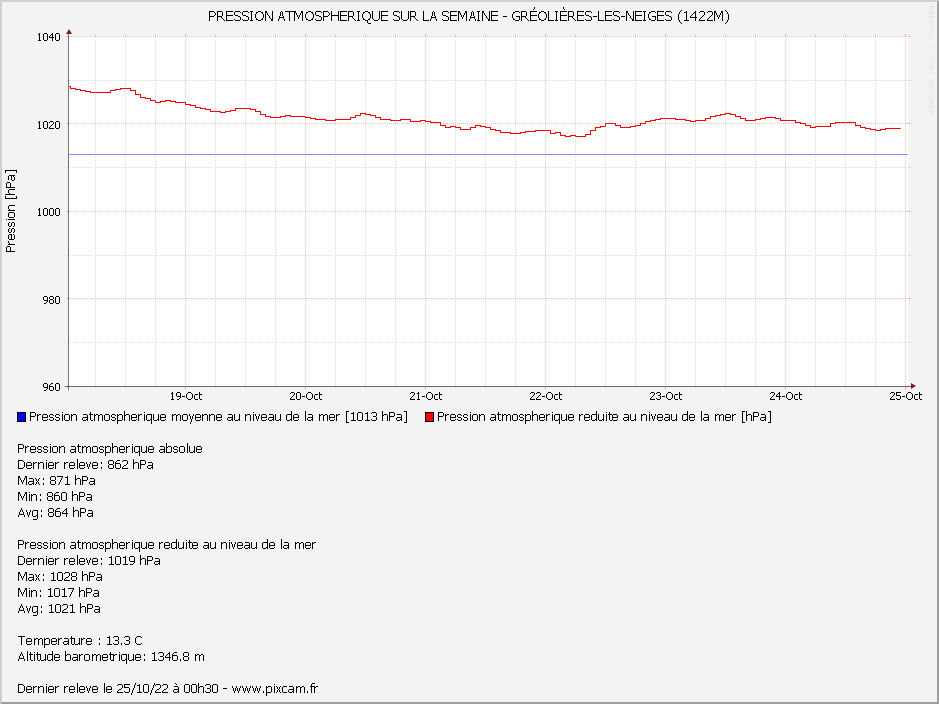This screenshot has width=939, height=704.
Task: Click the 'Pression atmospherique absolue' heading
Action: click(110, 449)
